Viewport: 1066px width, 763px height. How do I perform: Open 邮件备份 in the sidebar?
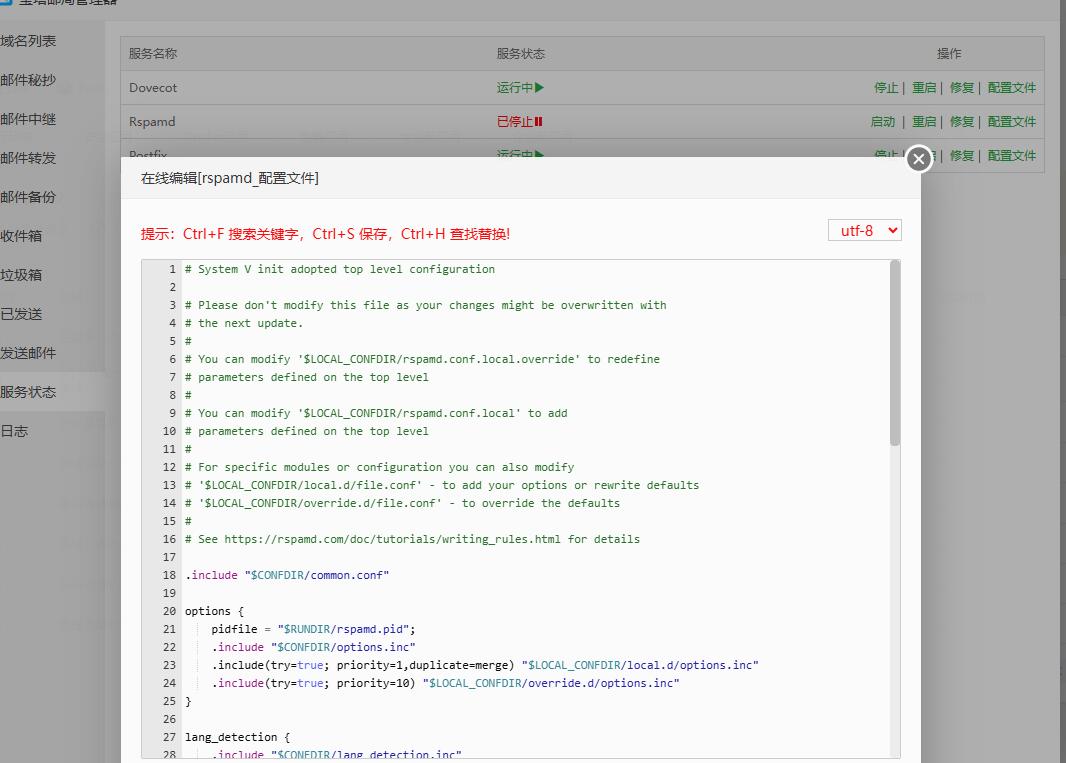tap(29, 197)
